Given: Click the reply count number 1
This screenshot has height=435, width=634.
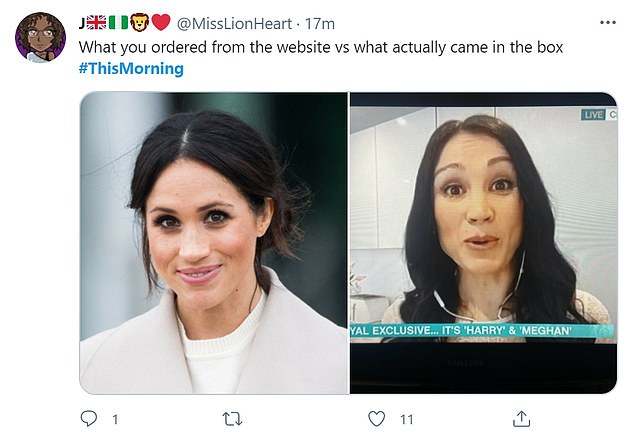Looking at the screenshot, I should [113, 418].
